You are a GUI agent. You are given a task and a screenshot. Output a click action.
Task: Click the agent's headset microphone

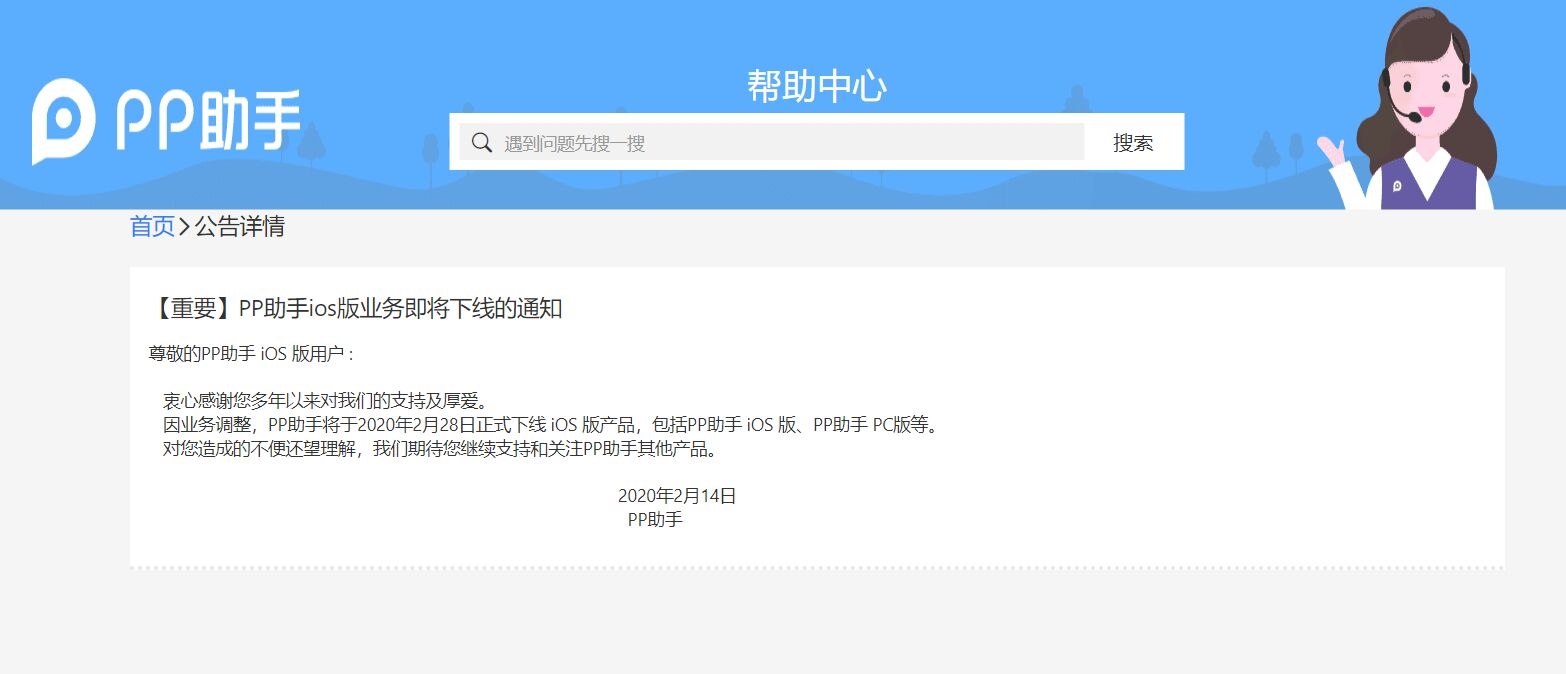[x=1411, y=118]
